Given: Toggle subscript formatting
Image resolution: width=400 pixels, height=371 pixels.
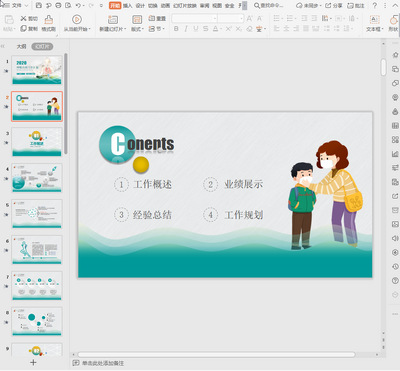Looking at the screenshot, I should click(238, 29).
